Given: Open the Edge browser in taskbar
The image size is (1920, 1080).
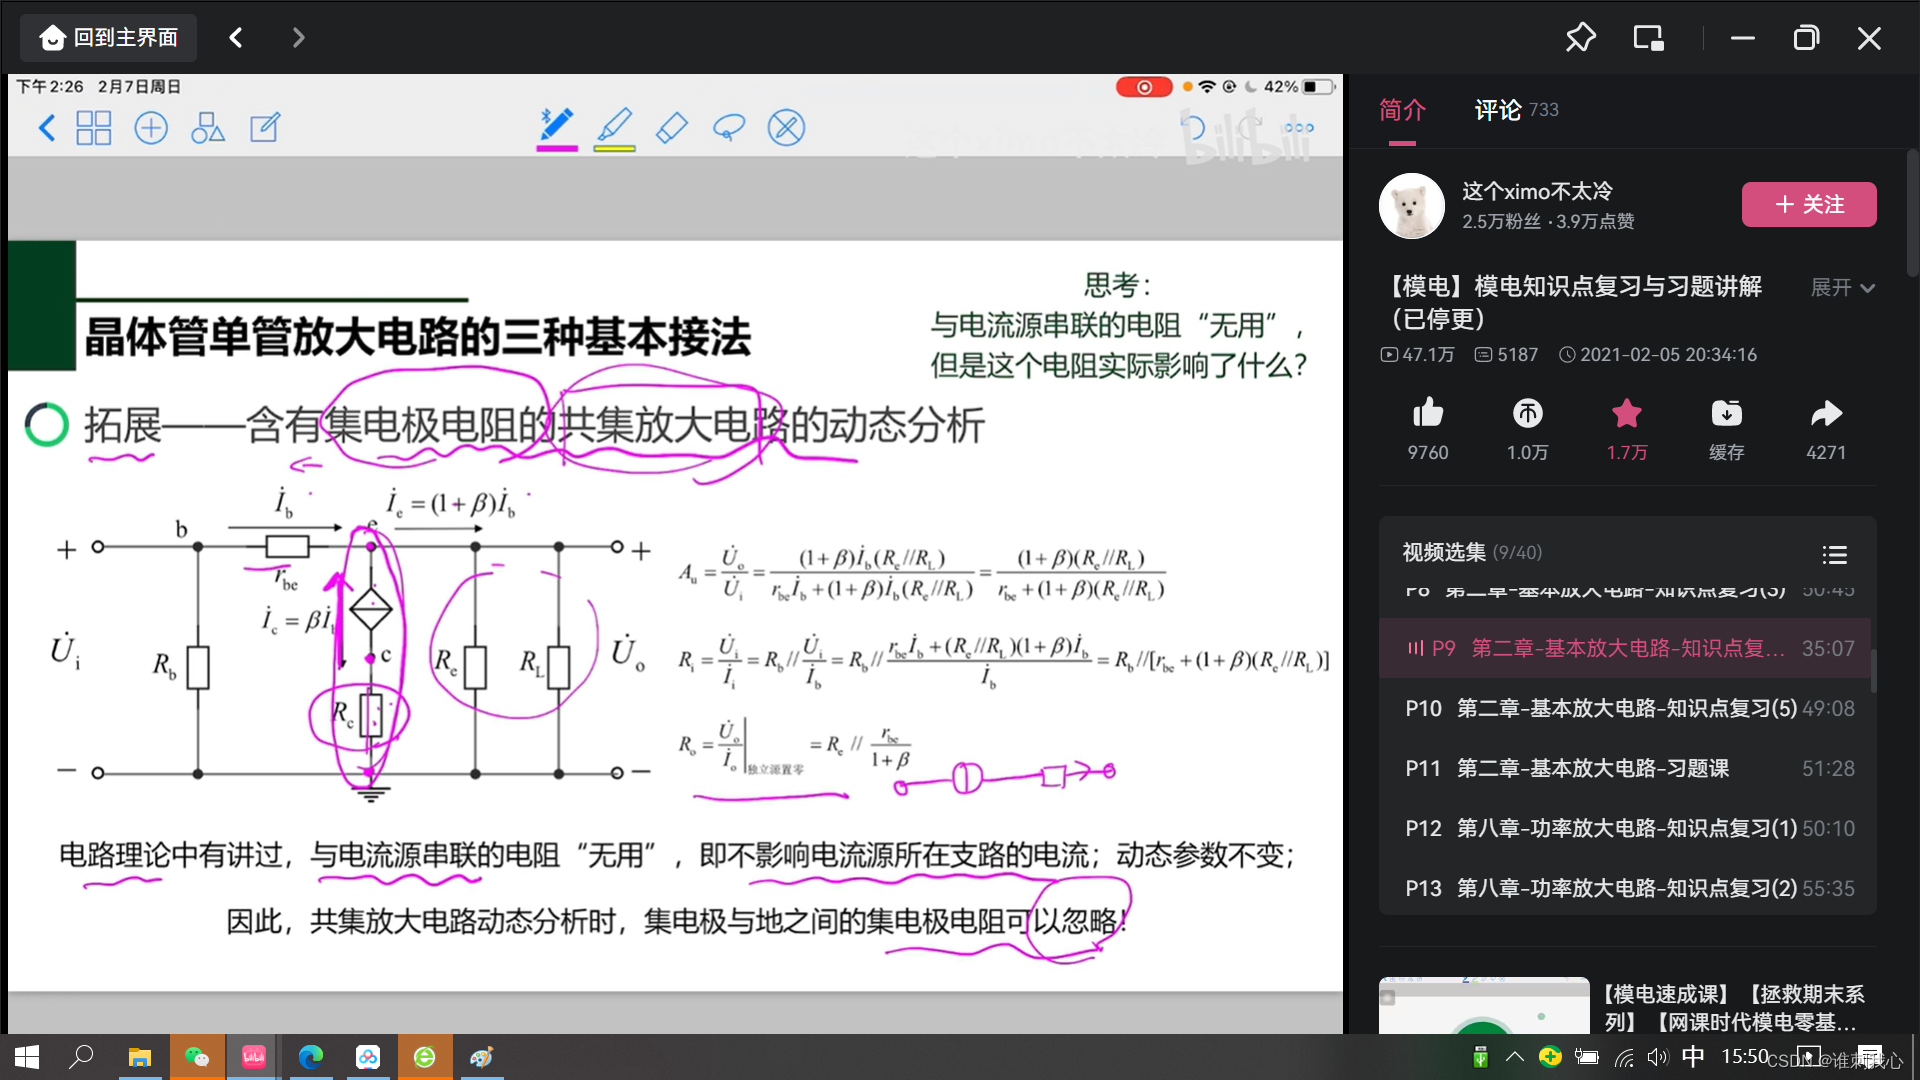Looking at the screenshot, I should pyautogui.click(x=311, y=1057).
